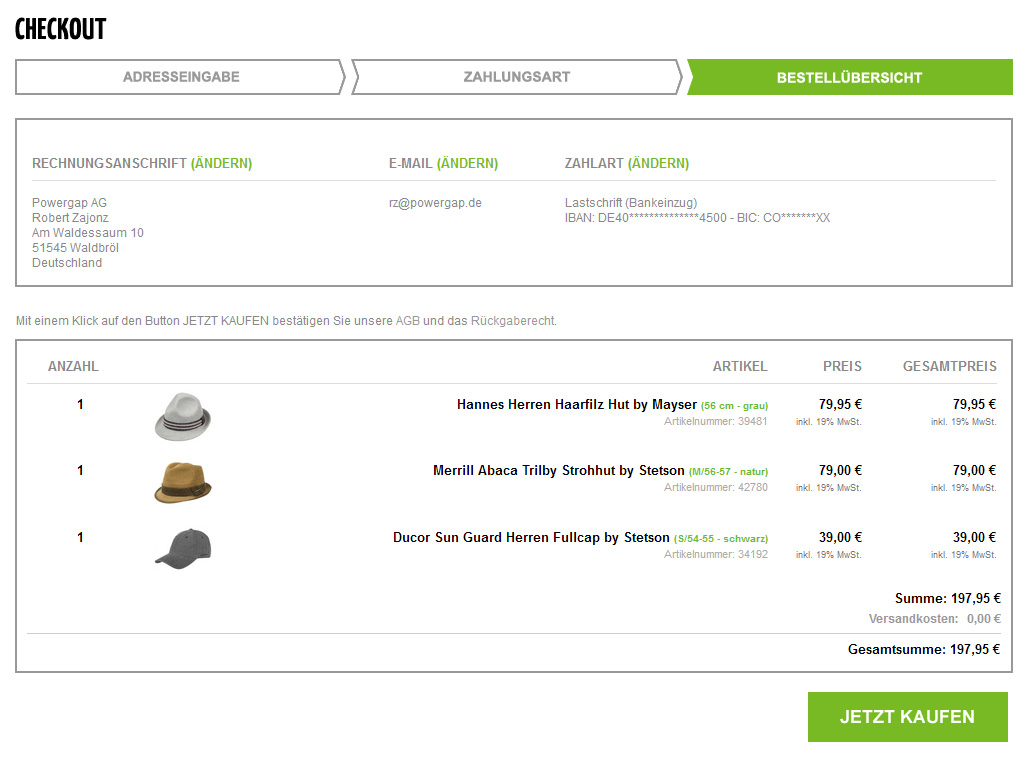Viewport: 1030px width, 764px height.
Task: Click the Gesamtsumme: 197,95 € line
Action: point(924,650)
